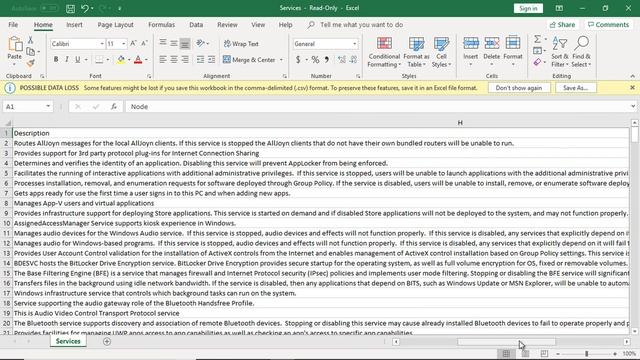Click Don't show again button
This screenshot has width=640, height=360.
[x=519, y=88]
